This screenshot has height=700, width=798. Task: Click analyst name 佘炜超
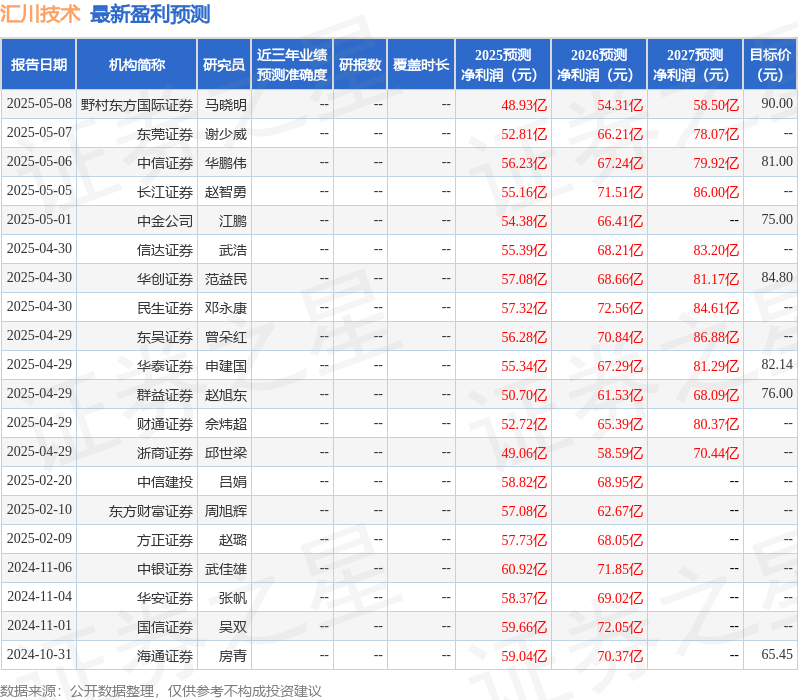point(225,425)
